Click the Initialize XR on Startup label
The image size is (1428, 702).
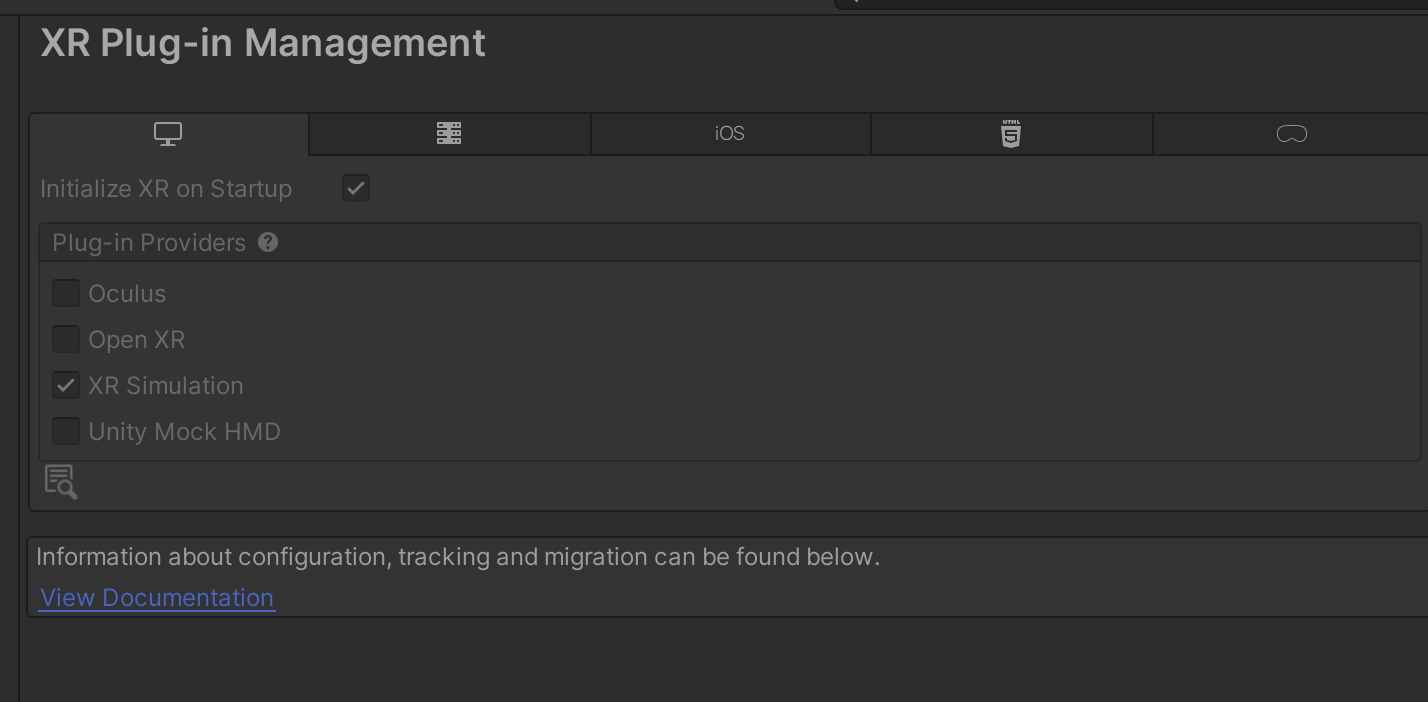(x=166, y=189)
